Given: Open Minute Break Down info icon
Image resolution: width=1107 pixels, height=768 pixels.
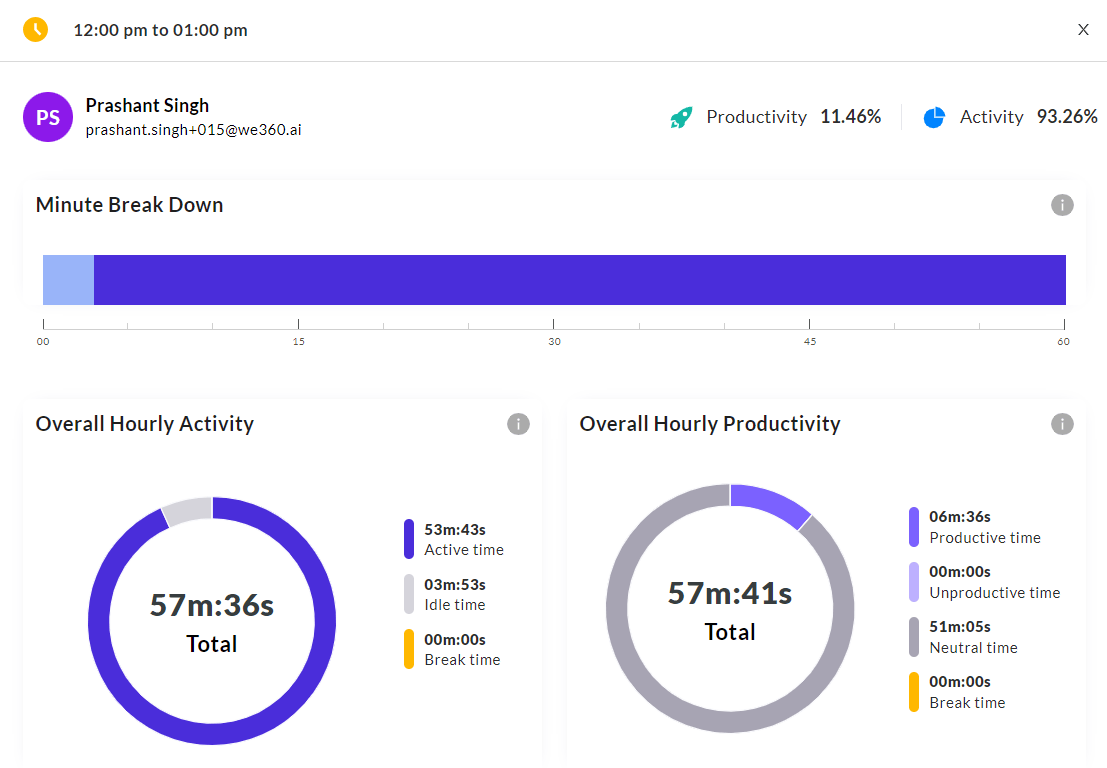Looking at the screenshot, I should (1062, 205).
